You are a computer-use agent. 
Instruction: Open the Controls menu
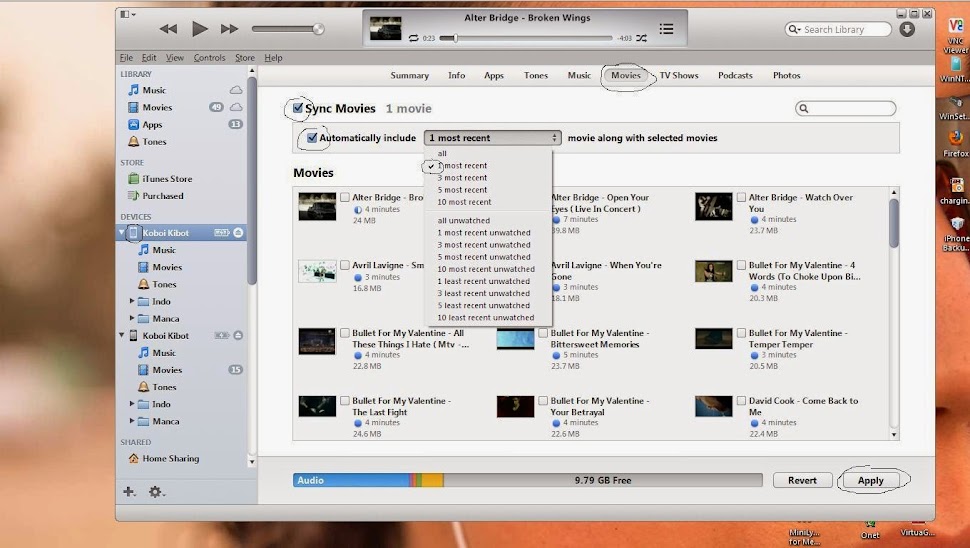coord(209,58)
